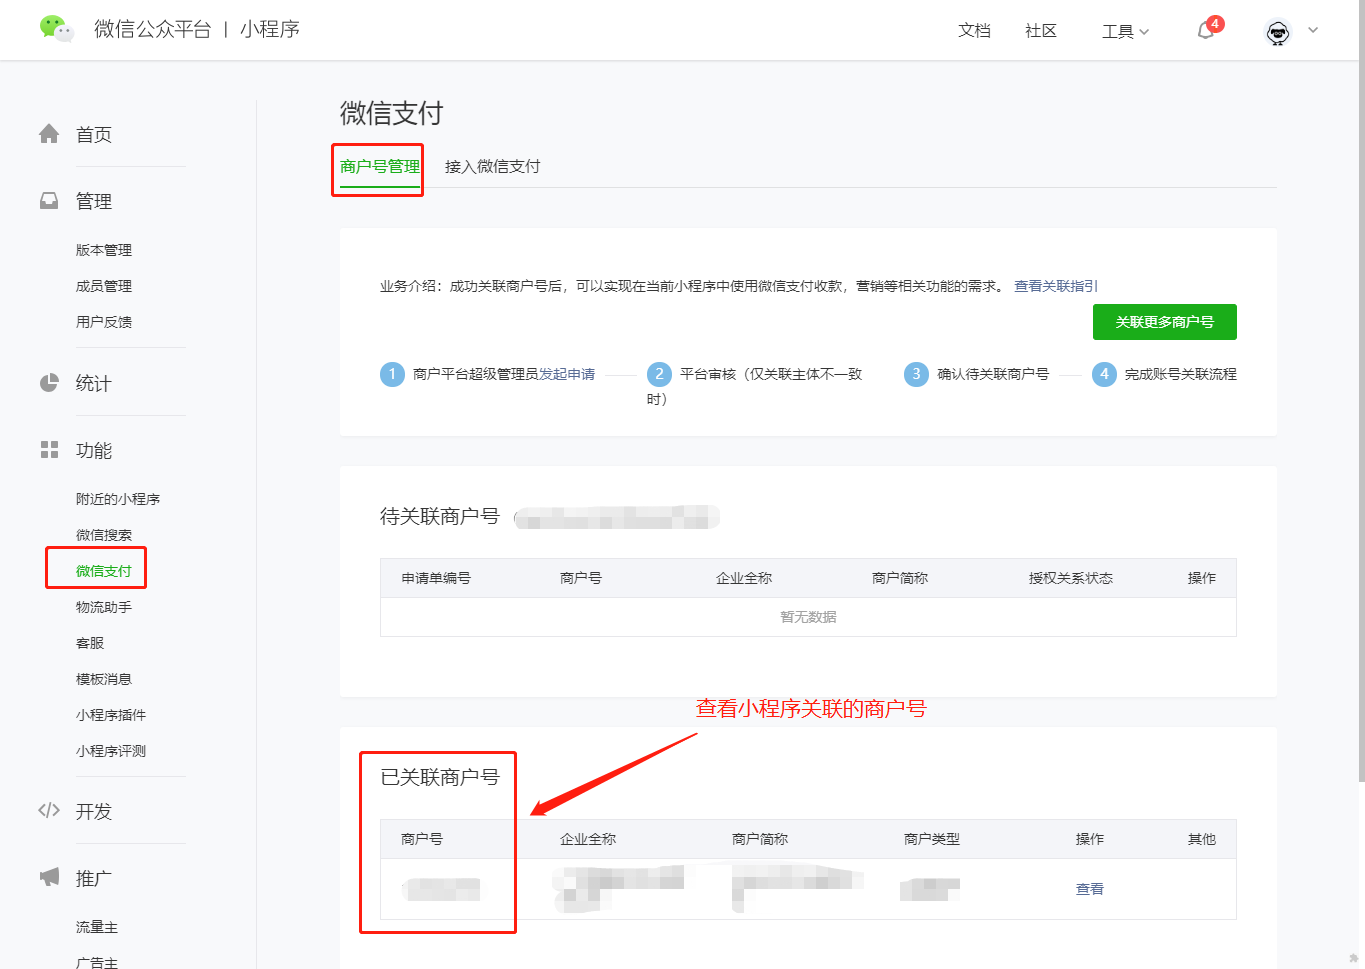Select 功能 section in sidebar
1365x969 pixels.
click(x=94, y=450)
